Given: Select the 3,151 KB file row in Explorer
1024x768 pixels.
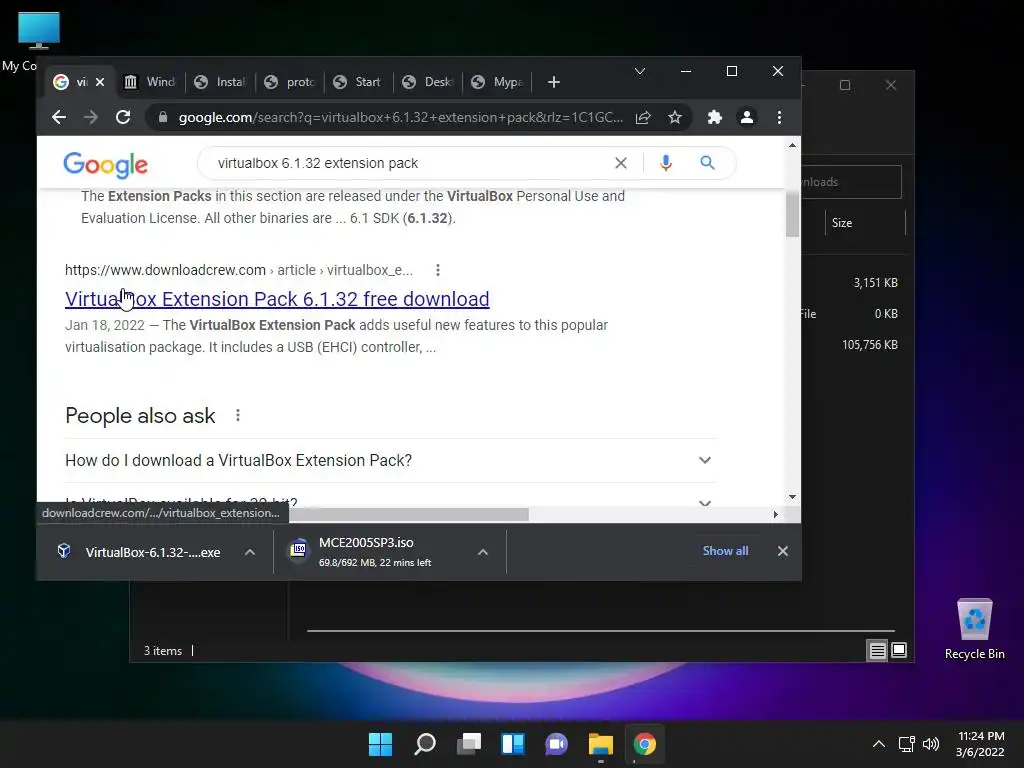Looking at the screenshot, I should point(853,283).
